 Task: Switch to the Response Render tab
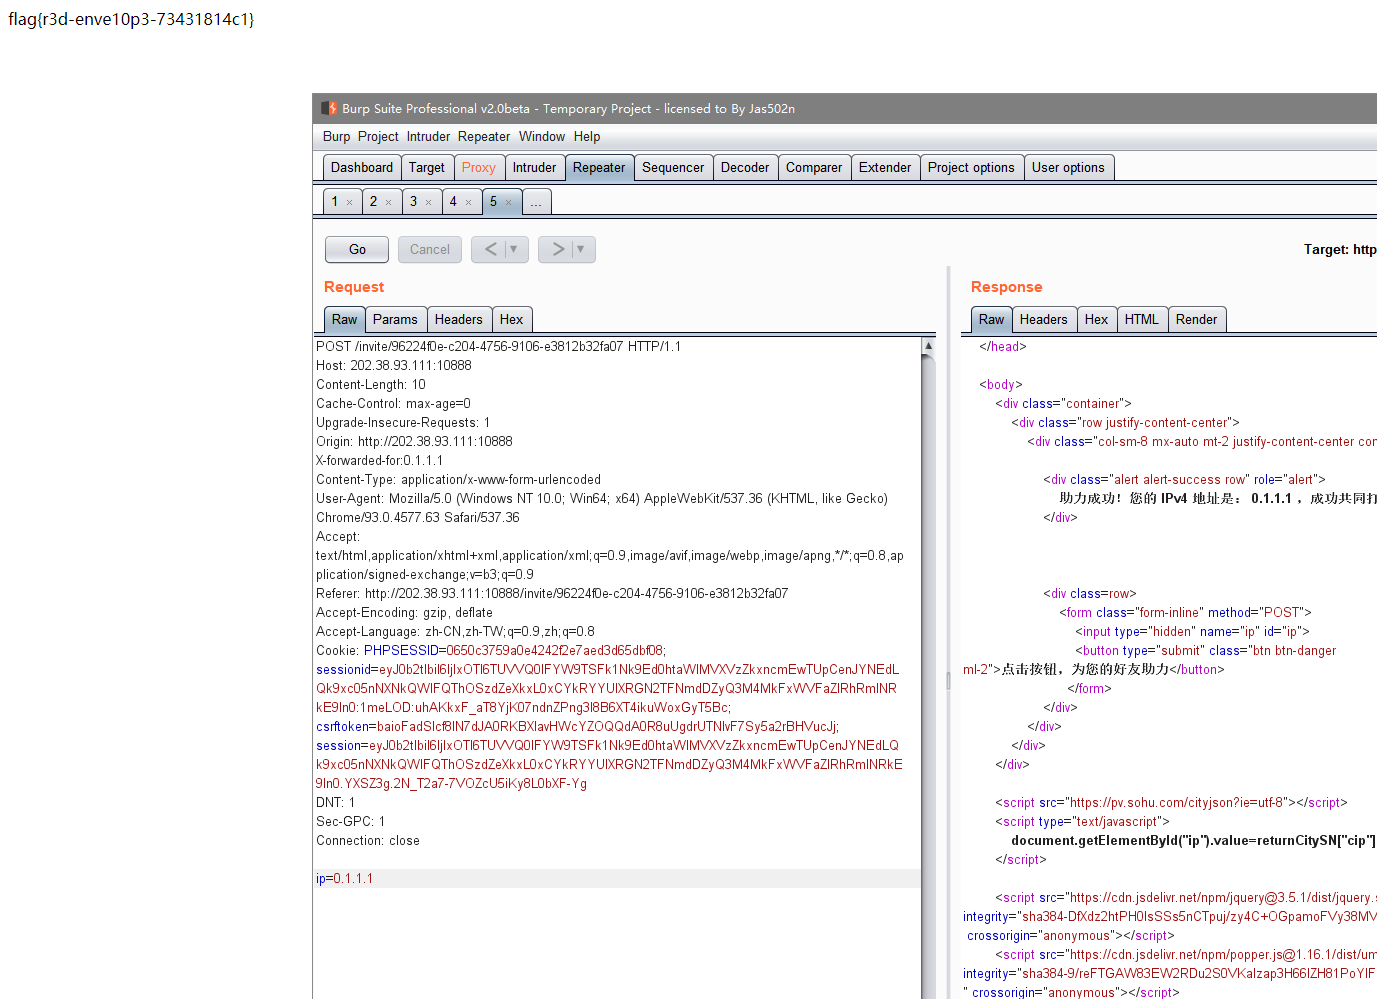pyautogui.click(x=1197, y=319)
